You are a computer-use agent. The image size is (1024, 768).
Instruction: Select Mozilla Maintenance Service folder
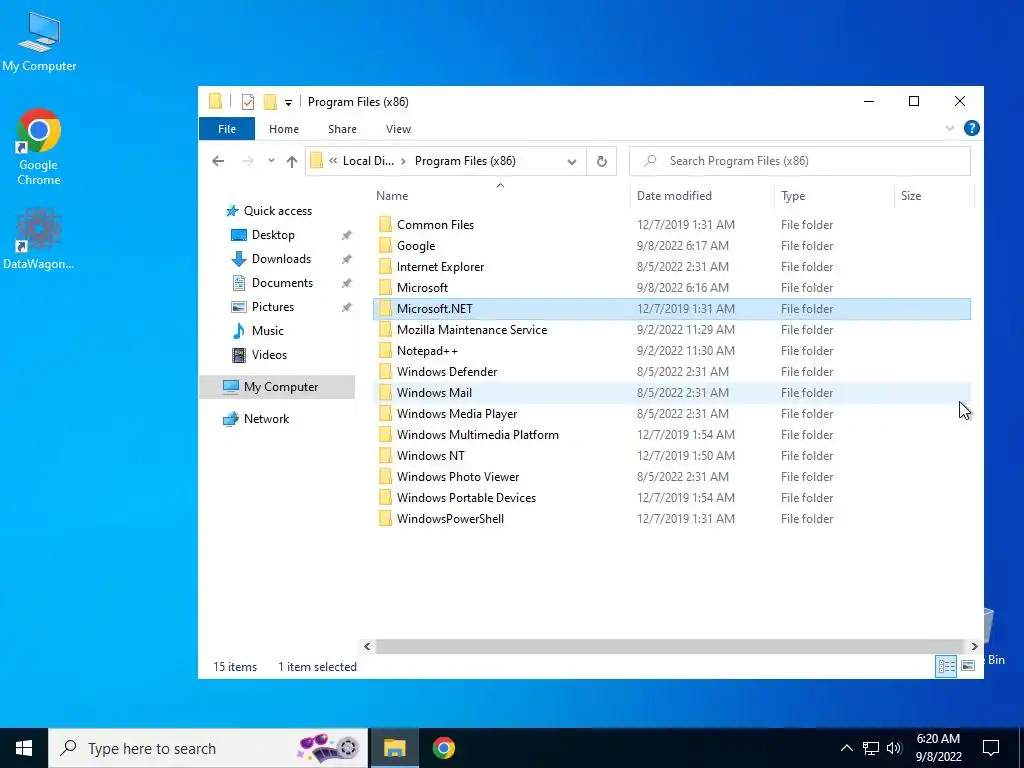(472, 329)
